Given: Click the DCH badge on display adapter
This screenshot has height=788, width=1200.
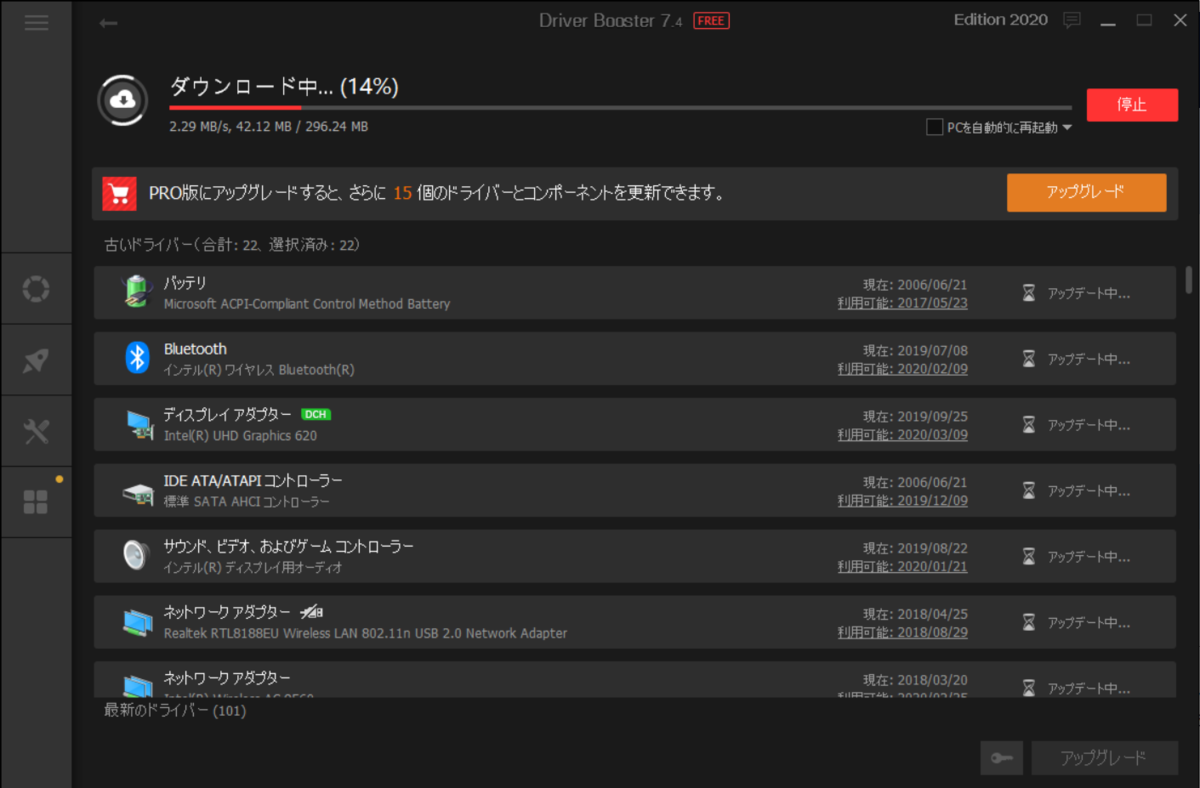Looking at the screenshot, I should (316, 414).
